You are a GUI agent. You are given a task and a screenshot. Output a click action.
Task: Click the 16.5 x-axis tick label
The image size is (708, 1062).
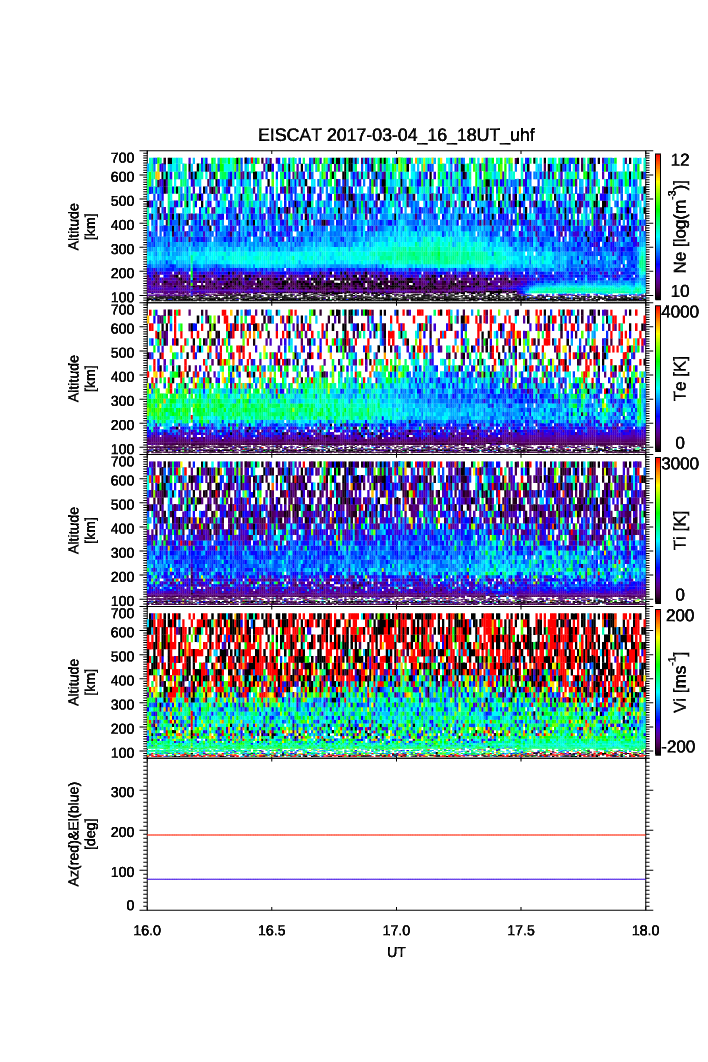[272, 930]
